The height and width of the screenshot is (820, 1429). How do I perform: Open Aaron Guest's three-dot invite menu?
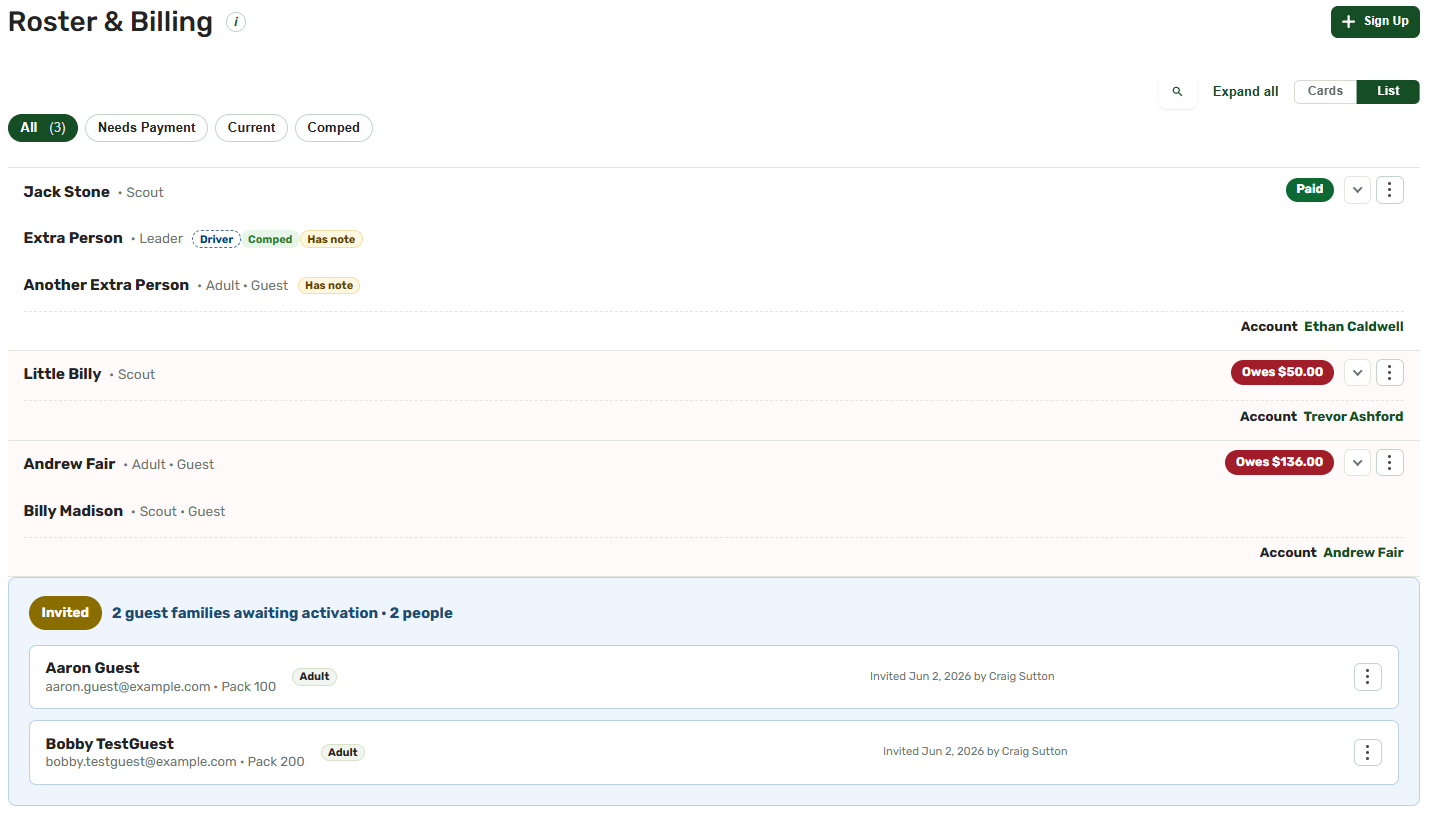point(1368,677)
